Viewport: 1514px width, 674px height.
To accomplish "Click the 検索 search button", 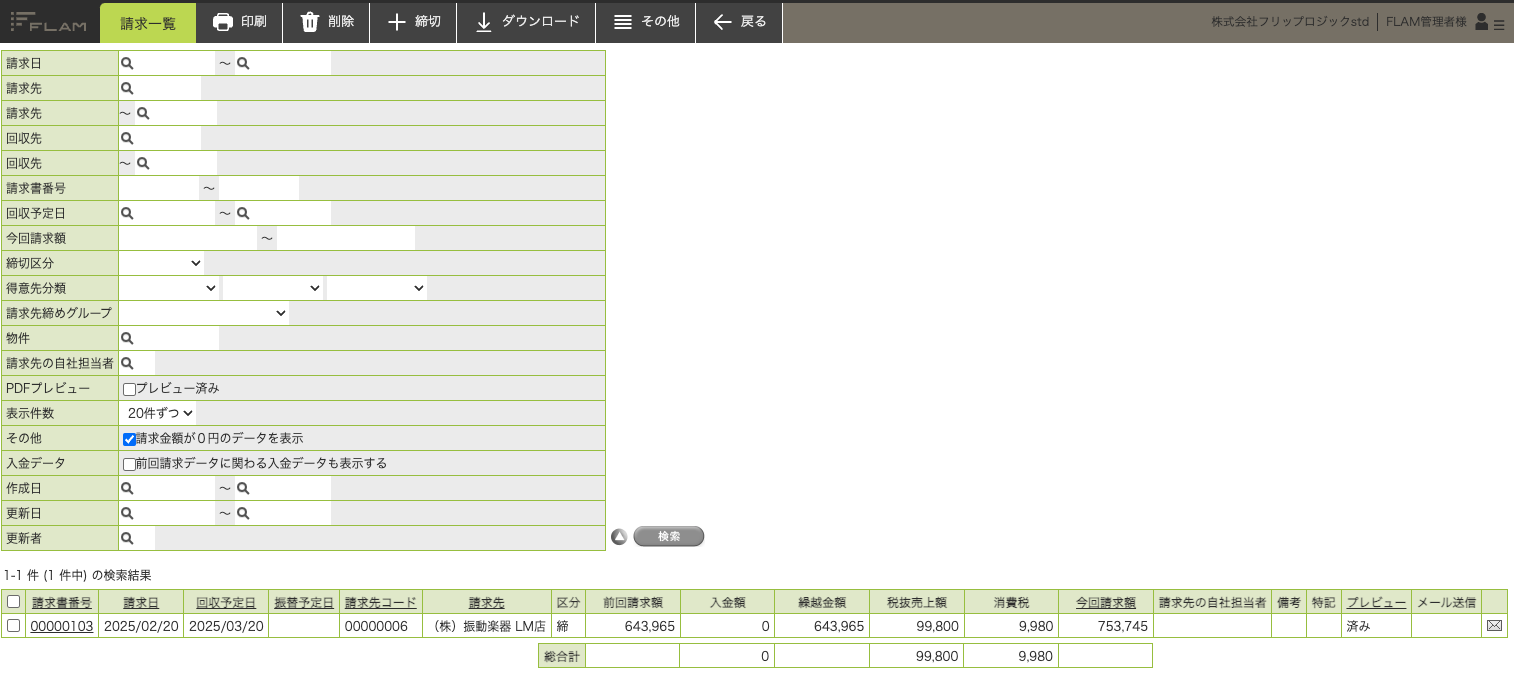I will click(x=669, y=537).
